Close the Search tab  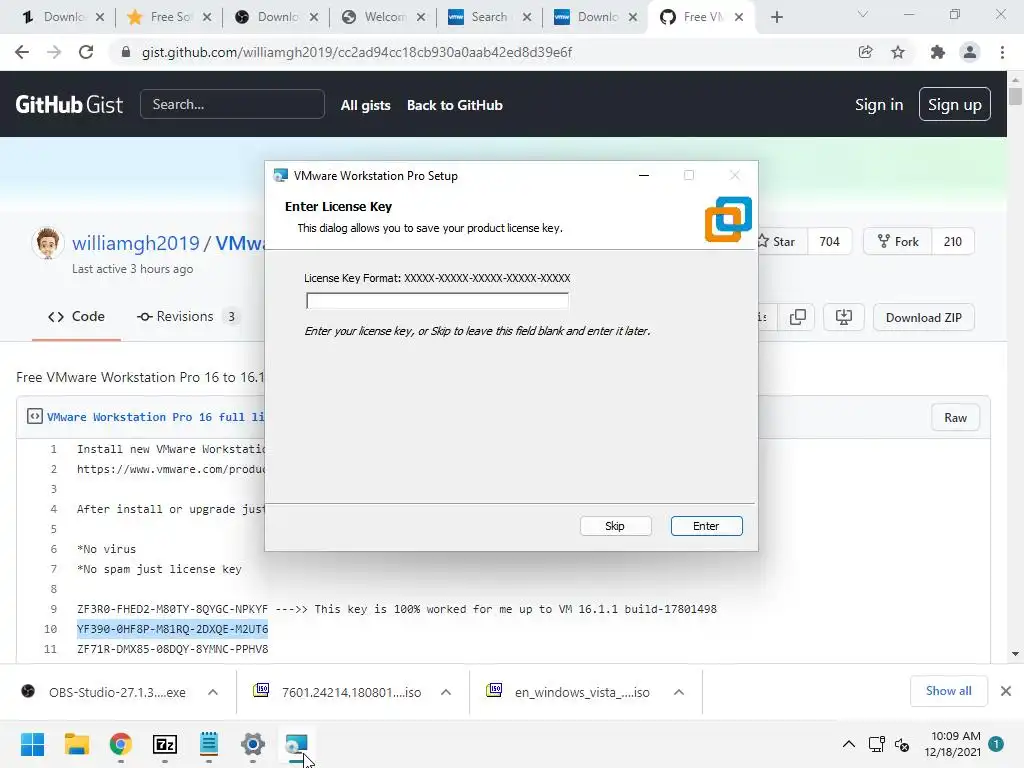click(x=527, y=17)
